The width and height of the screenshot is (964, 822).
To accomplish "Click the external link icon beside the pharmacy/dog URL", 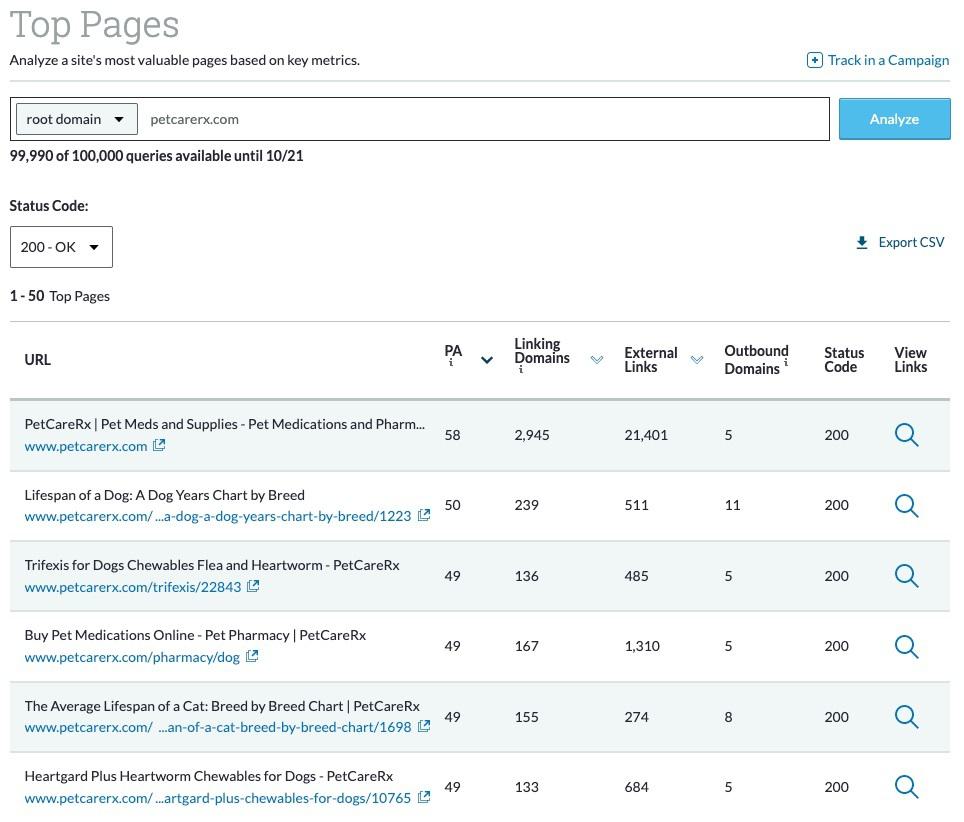I will click(252, 657).
